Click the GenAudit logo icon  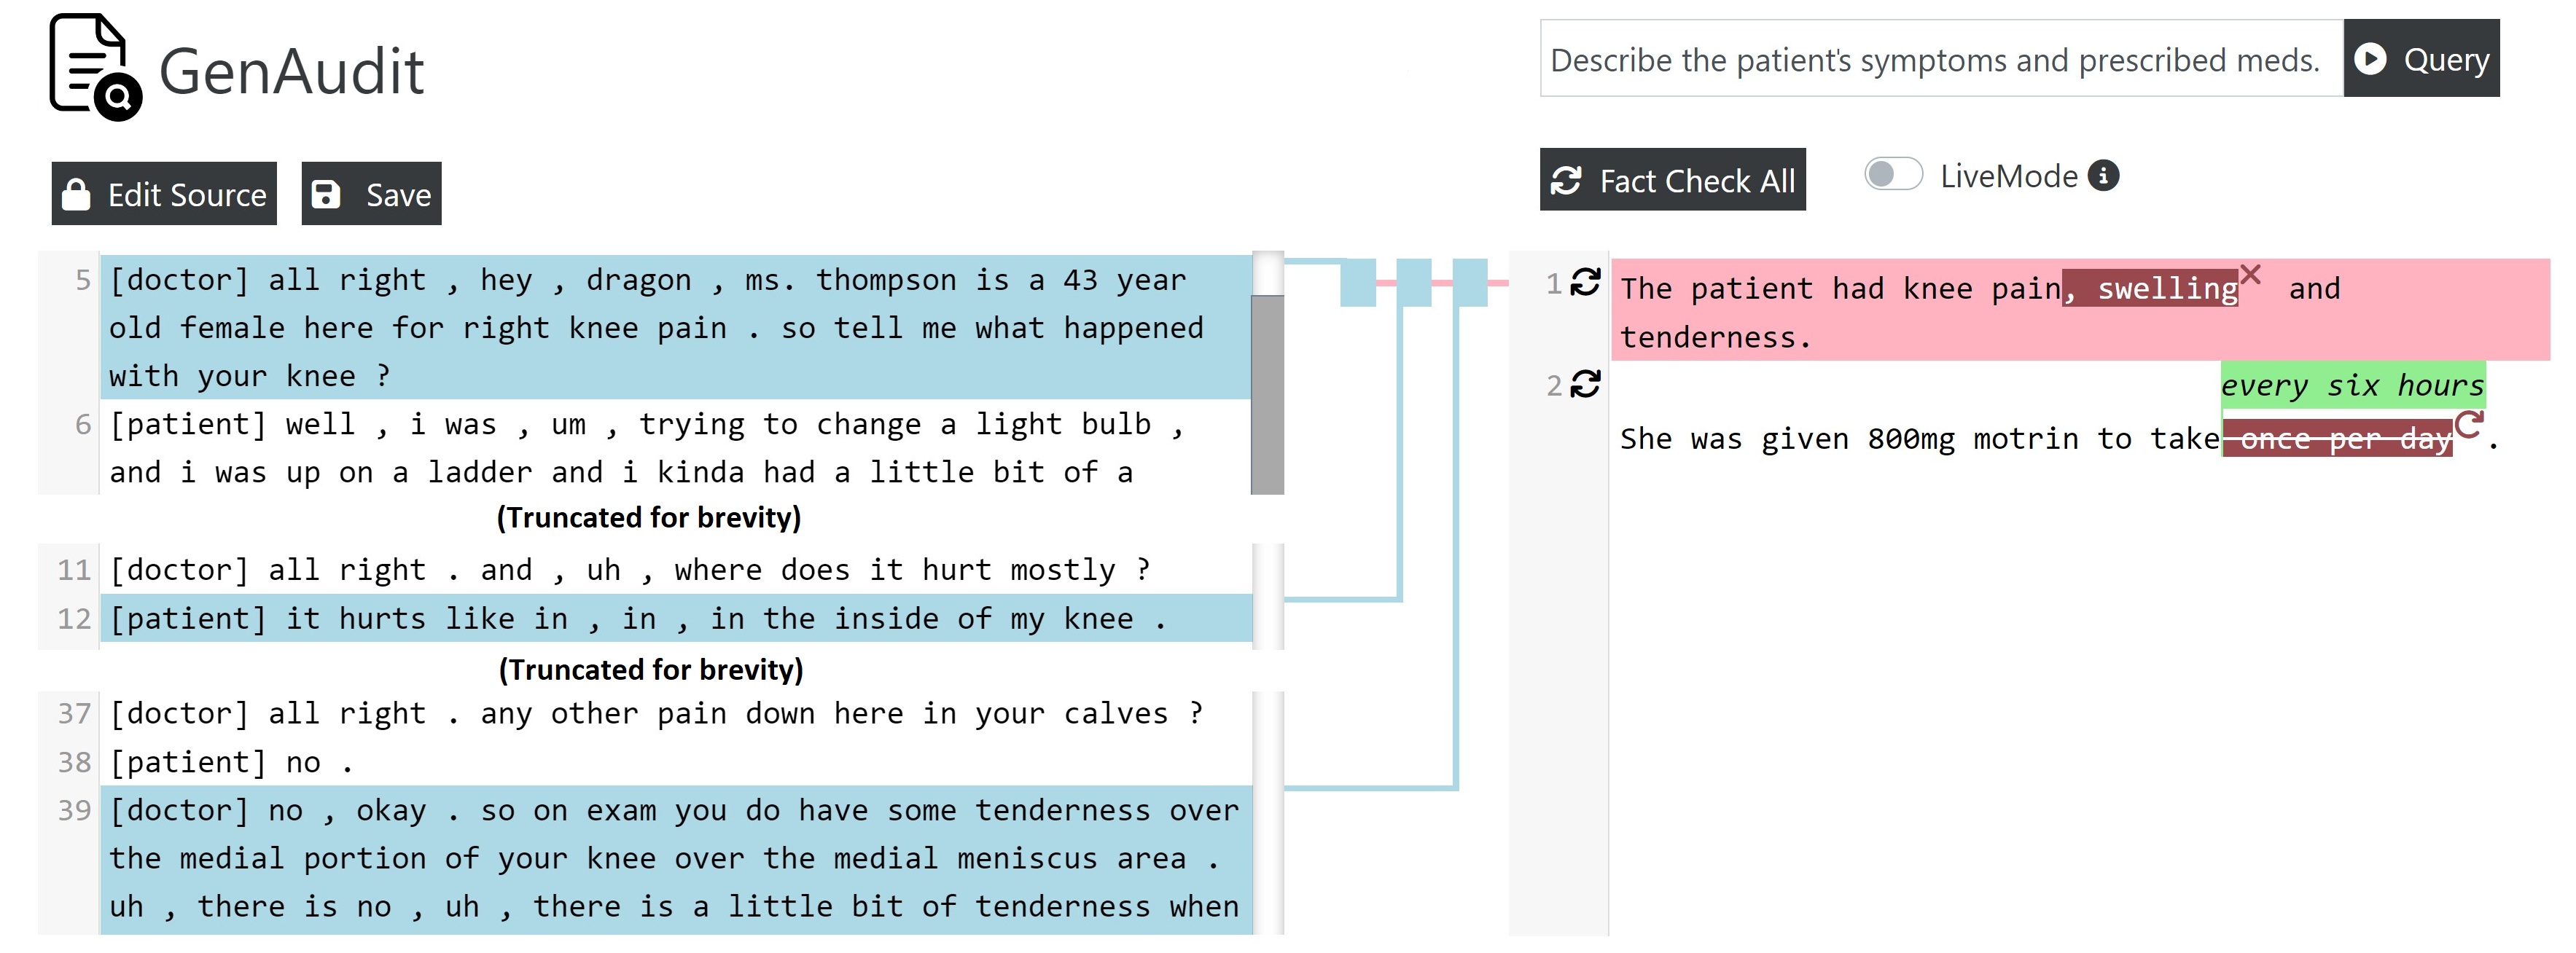coord(95,68)
